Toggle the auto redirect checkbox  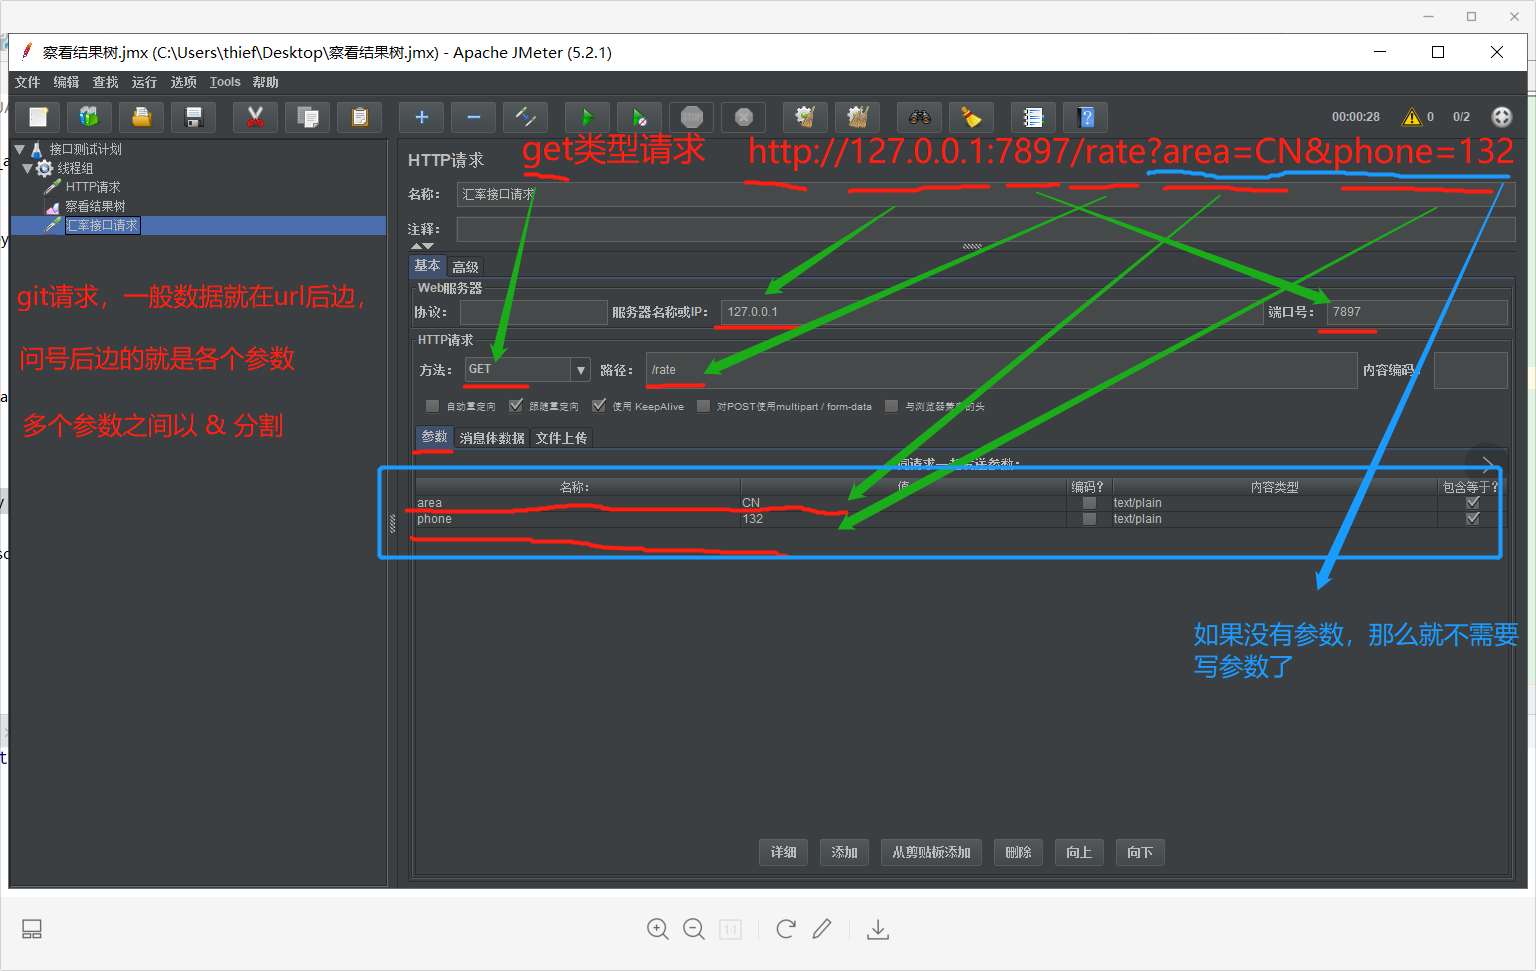[432, 406]
